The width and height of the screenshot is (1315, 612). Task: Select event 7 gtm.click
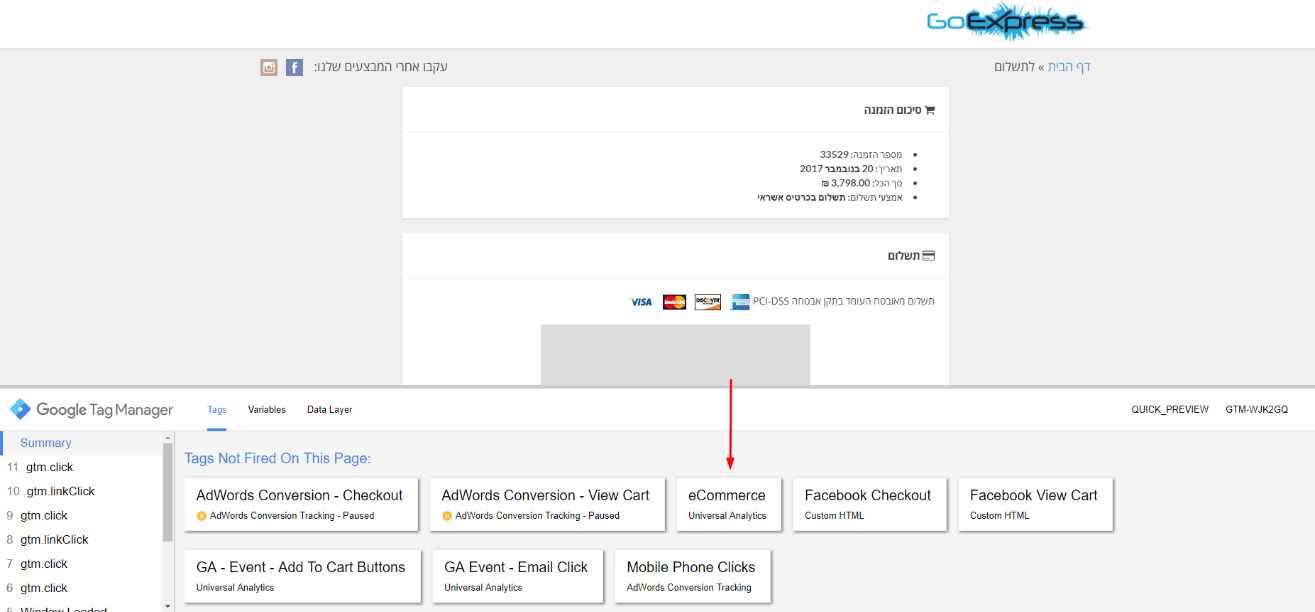tap(81, 564)
